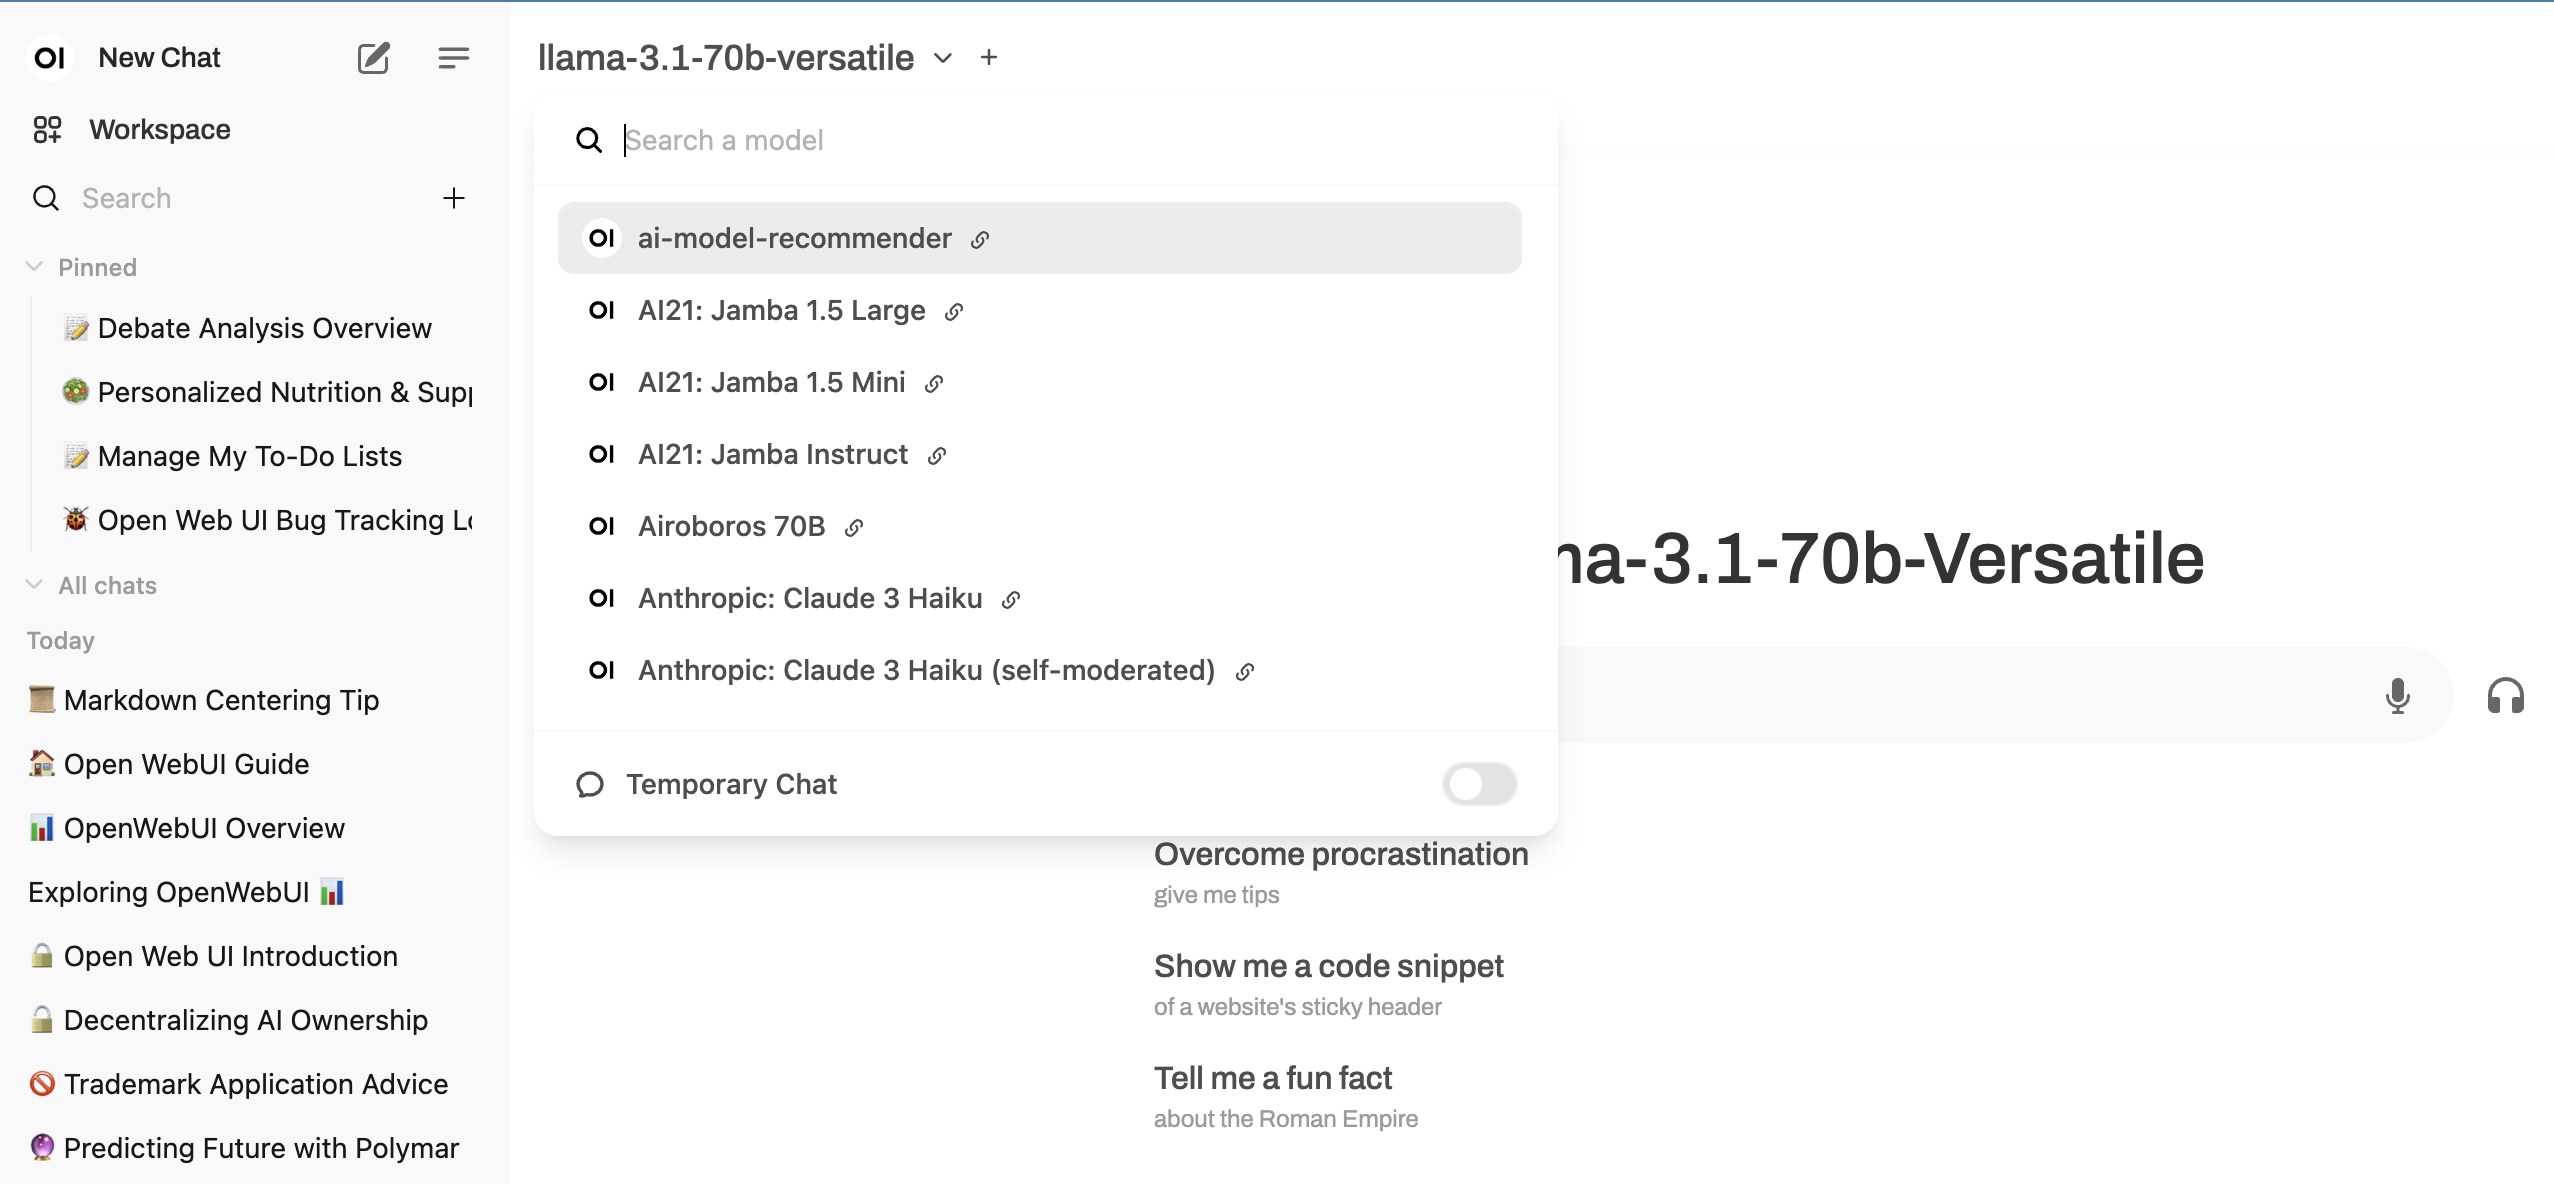
Task: Collapse the Pinned section
Action: pos(34,267)
